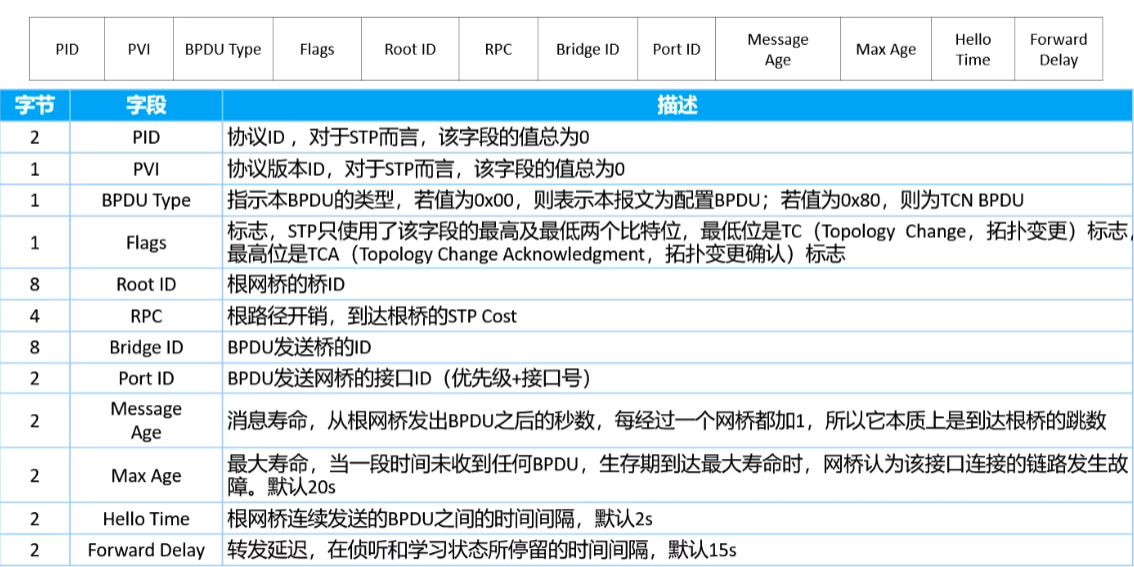Click the byte count 1 in the PVI row
This screenshot has width=1134, height=567.
pyautogui.click(x=35, y=169)
